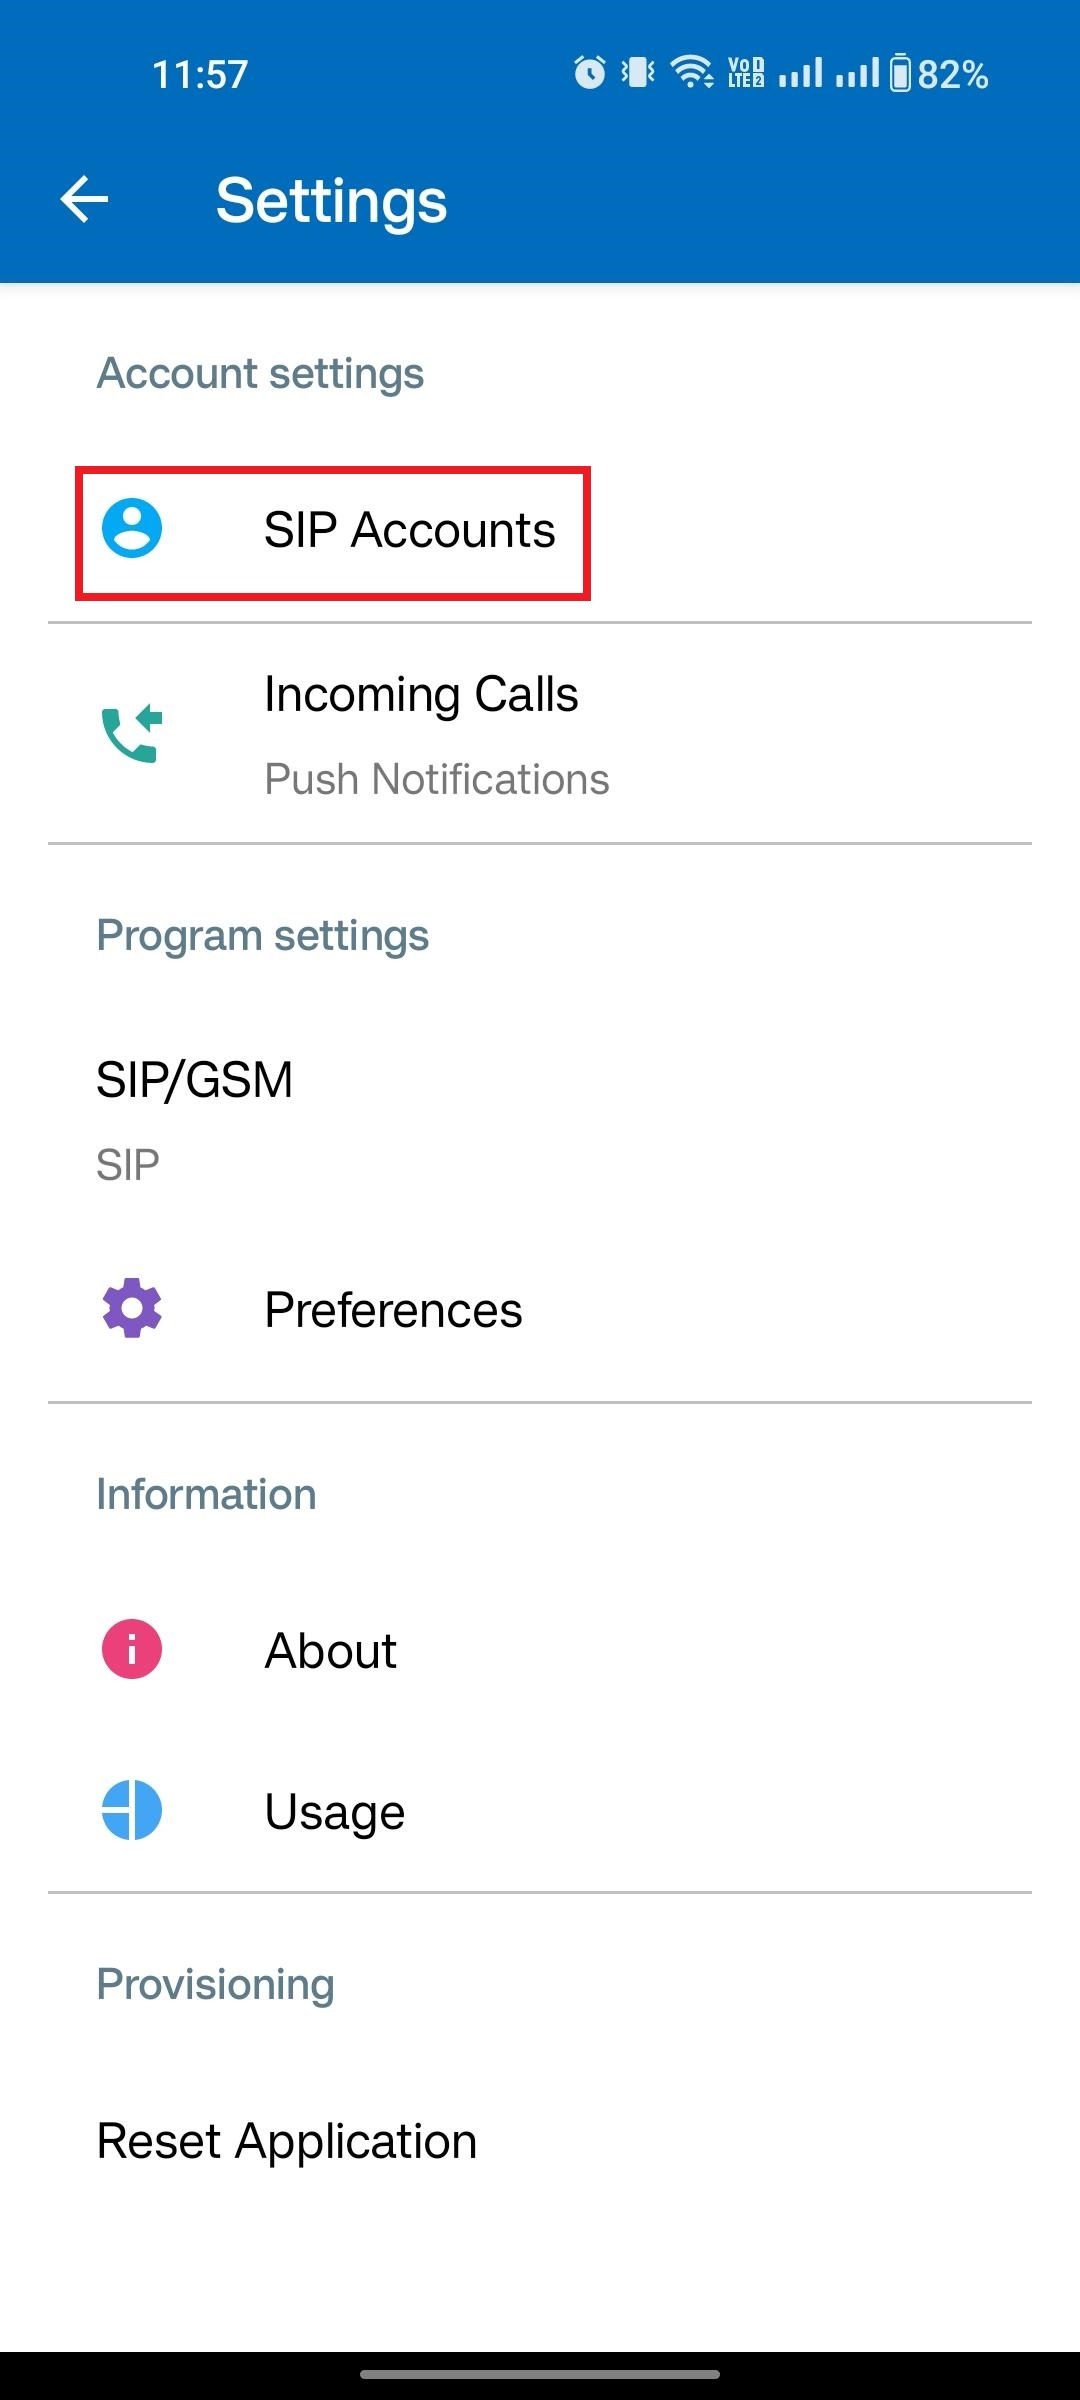This screenshot has width=1080, height=2400.
Task: Tap Reset Application
Action: point(287,2141)
